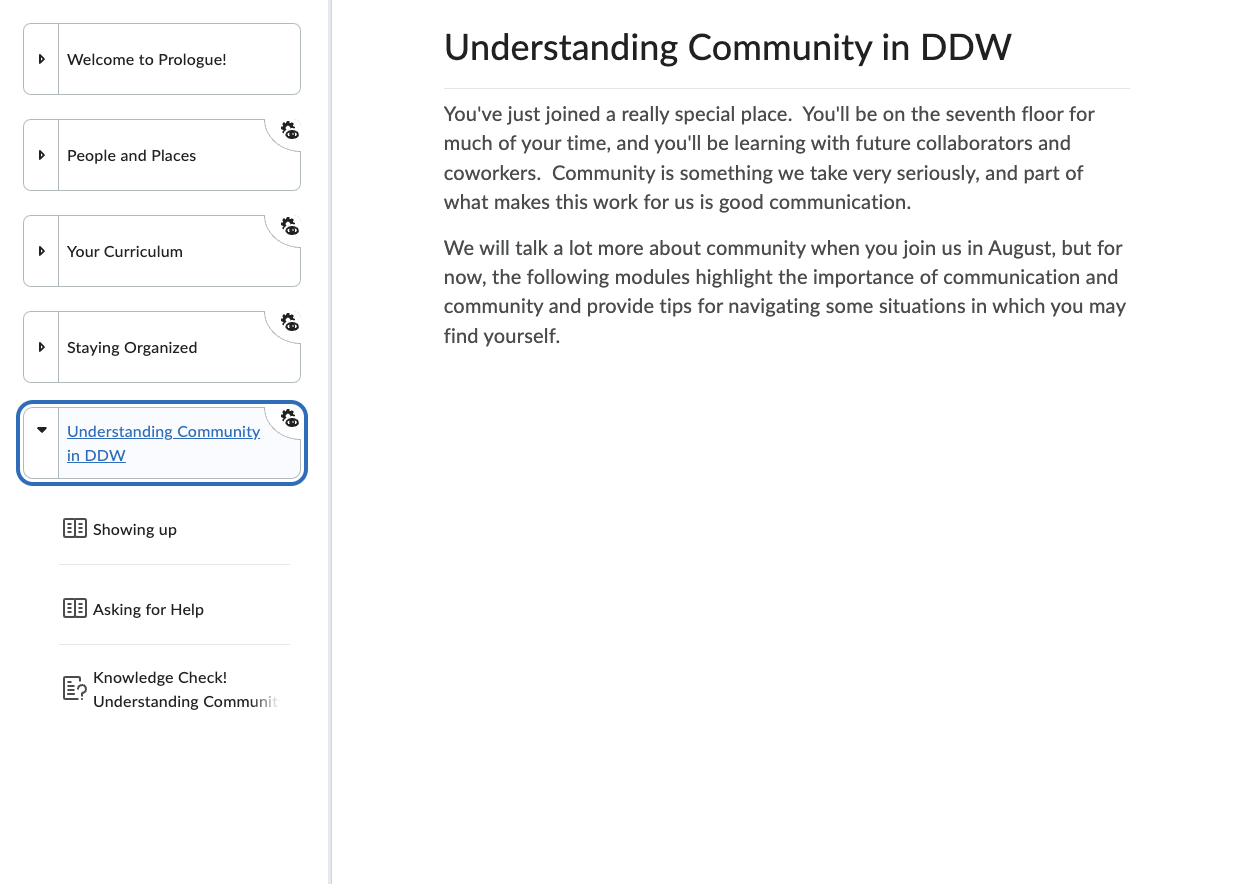Select the quiz icon next to Knowledge Check
This screenshot has width=1236, height=884.
(x=74, y=688)
